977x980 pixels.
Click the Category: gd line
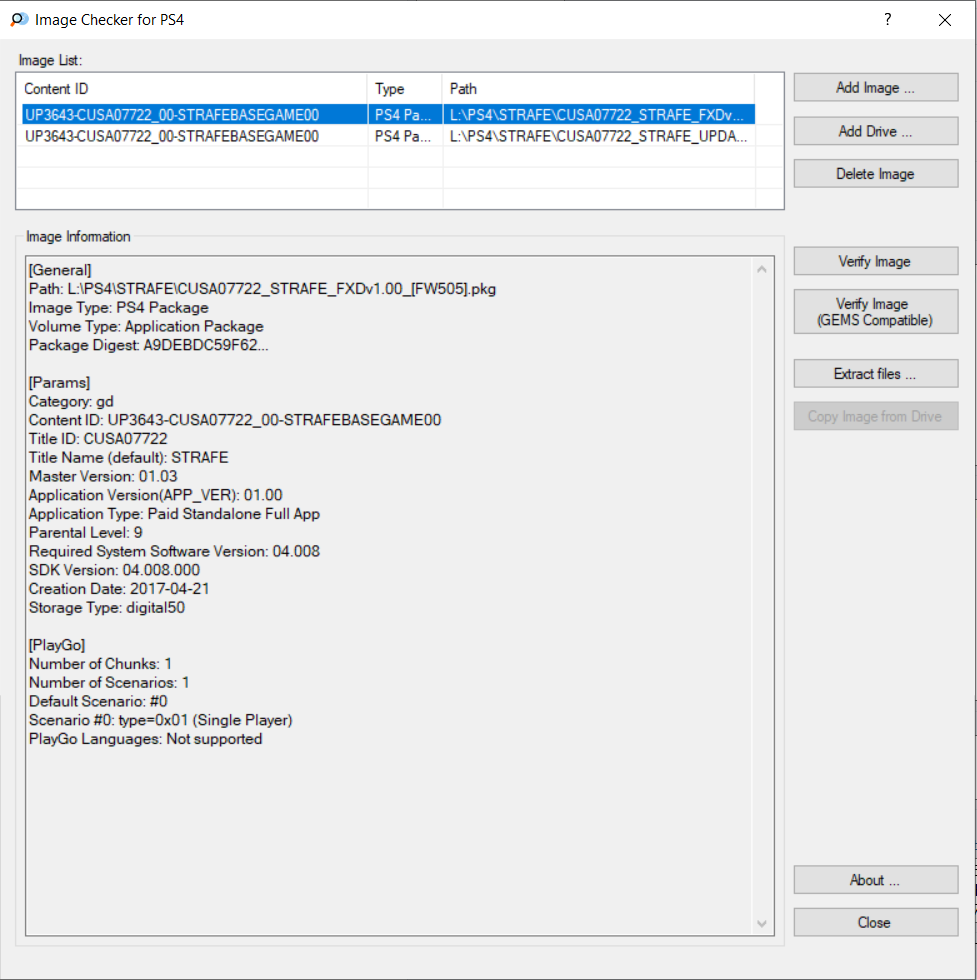point(71,401)
